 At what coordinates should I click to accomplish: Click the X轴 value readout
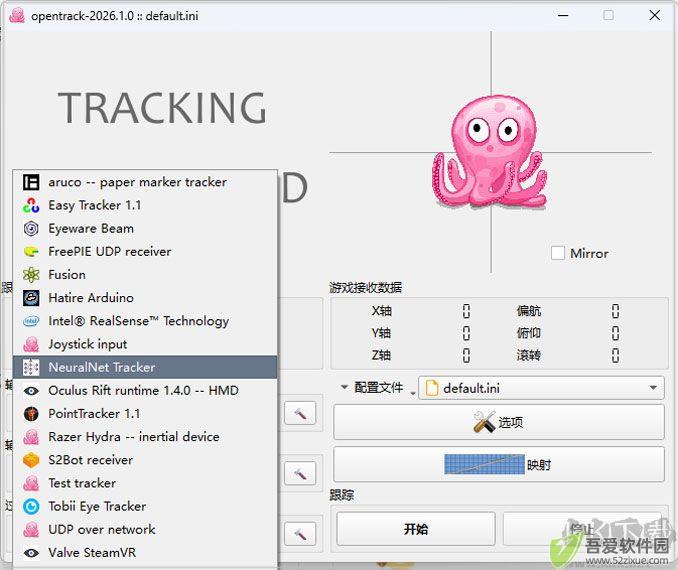point(466,311)
